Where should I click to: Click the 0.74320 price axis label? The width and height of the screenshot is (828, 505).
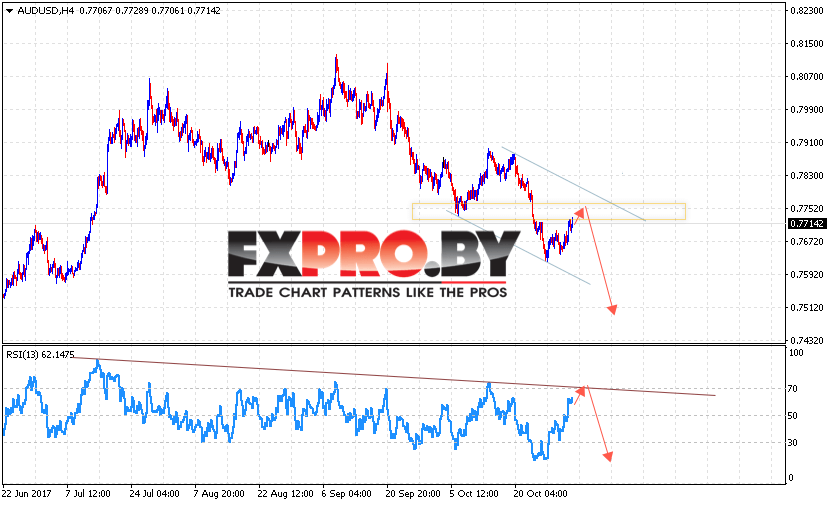click(806, 341)
